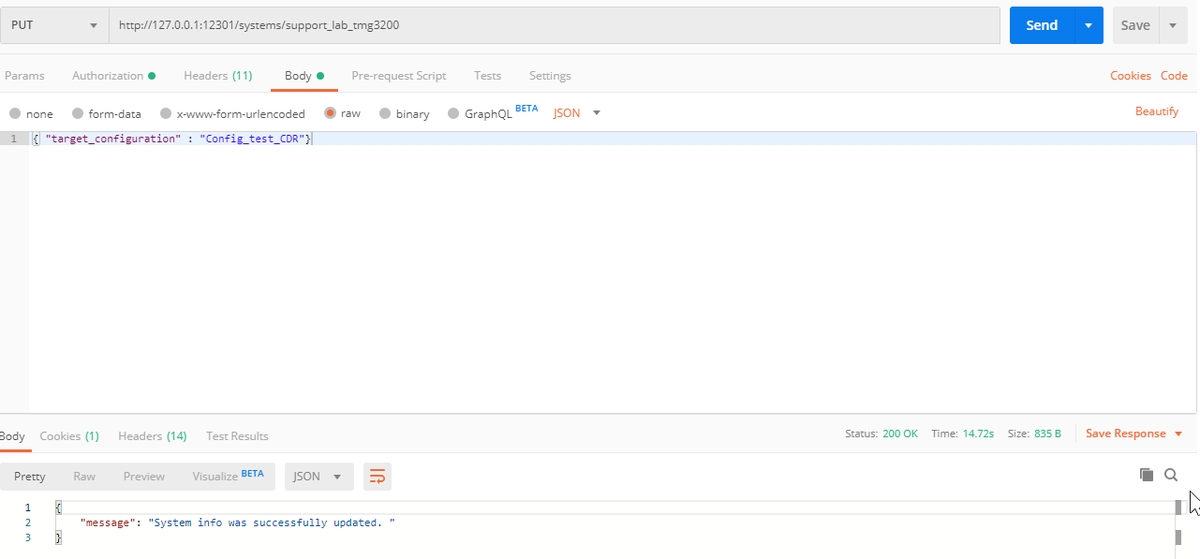Switch to the Headers (11) request tab
Image resolution: width=1200 pixels, height=559 pixels.
point(217,76)
